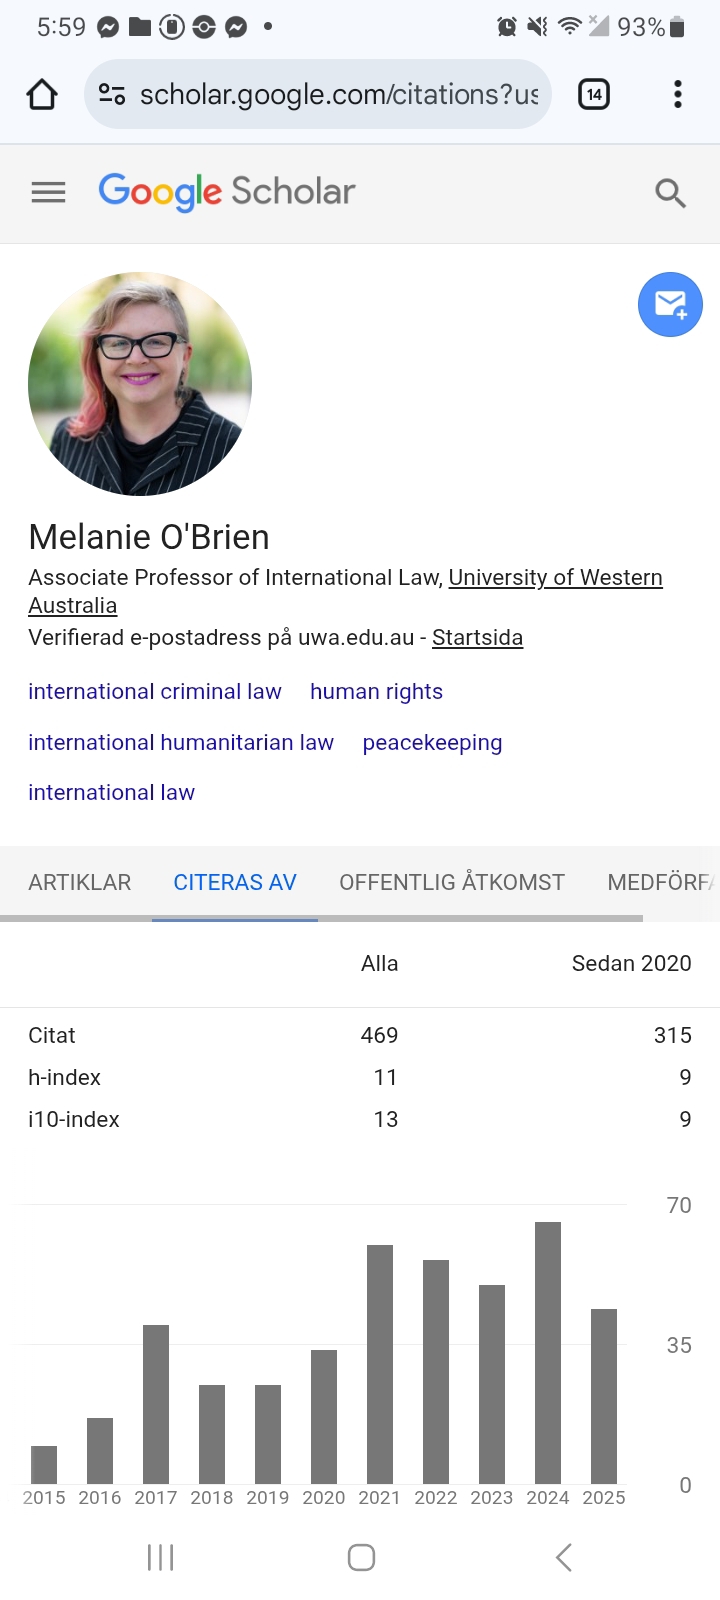The width and height of the screenshot is (720, 1600).
Task: Tap the international criminal law interest
Action: [155, 692]
